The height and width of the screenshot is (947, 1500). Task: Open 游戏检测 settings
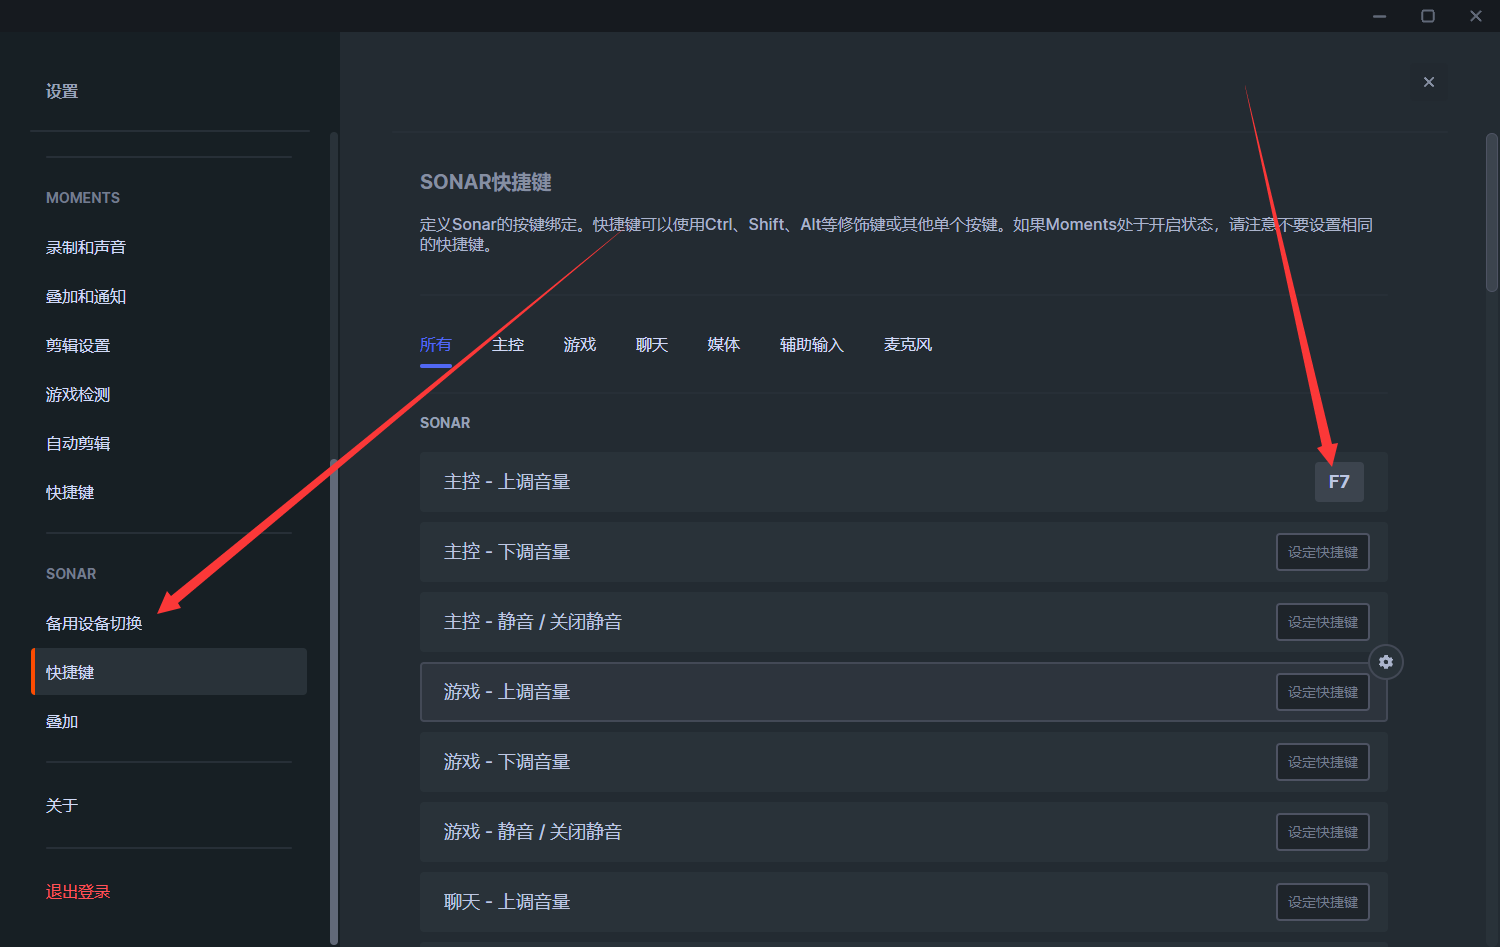[x=78, y=394]
